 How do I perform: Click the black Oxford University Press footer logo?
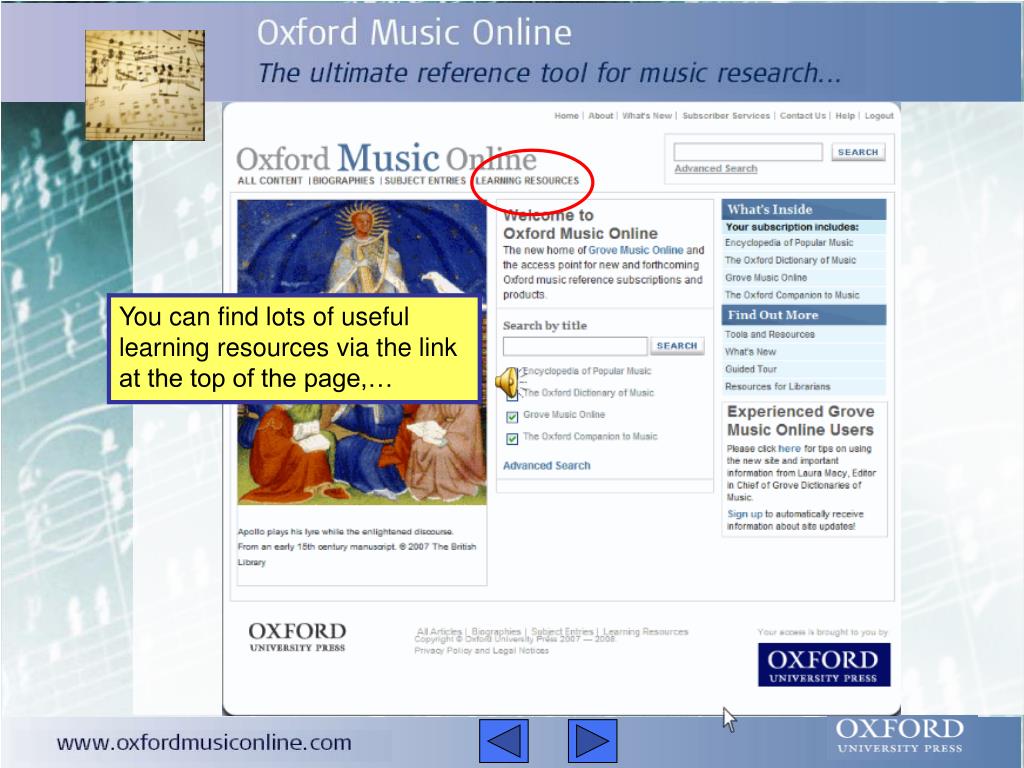coord(297,637)
